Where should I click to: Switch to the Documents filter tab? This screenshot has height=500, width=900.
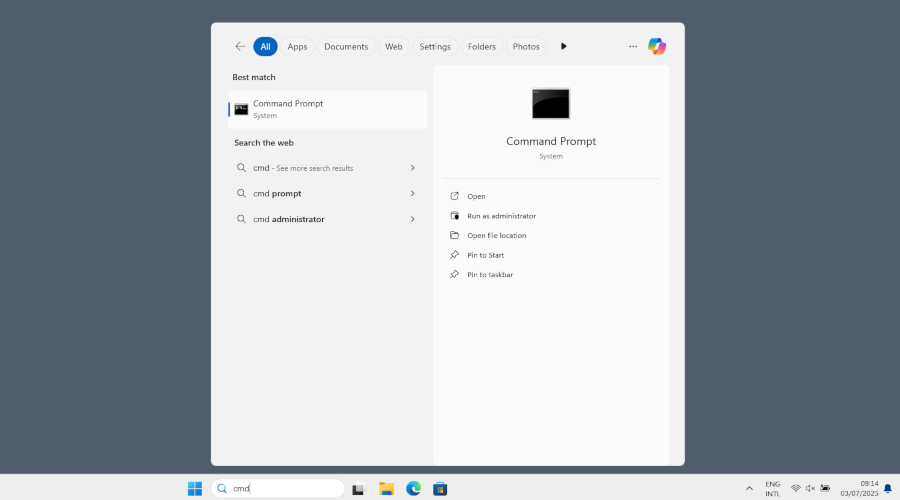[346, 46]
